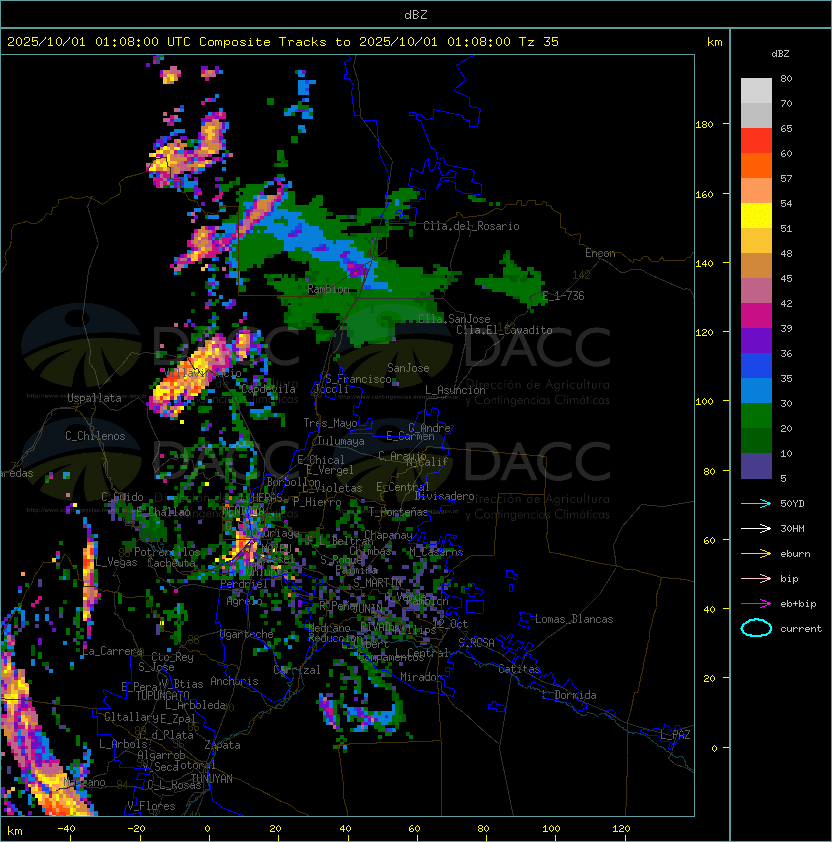Click the '120' tick on horizontal axis
The width and height of the screenshot is (832, 842).
[620, 829]
